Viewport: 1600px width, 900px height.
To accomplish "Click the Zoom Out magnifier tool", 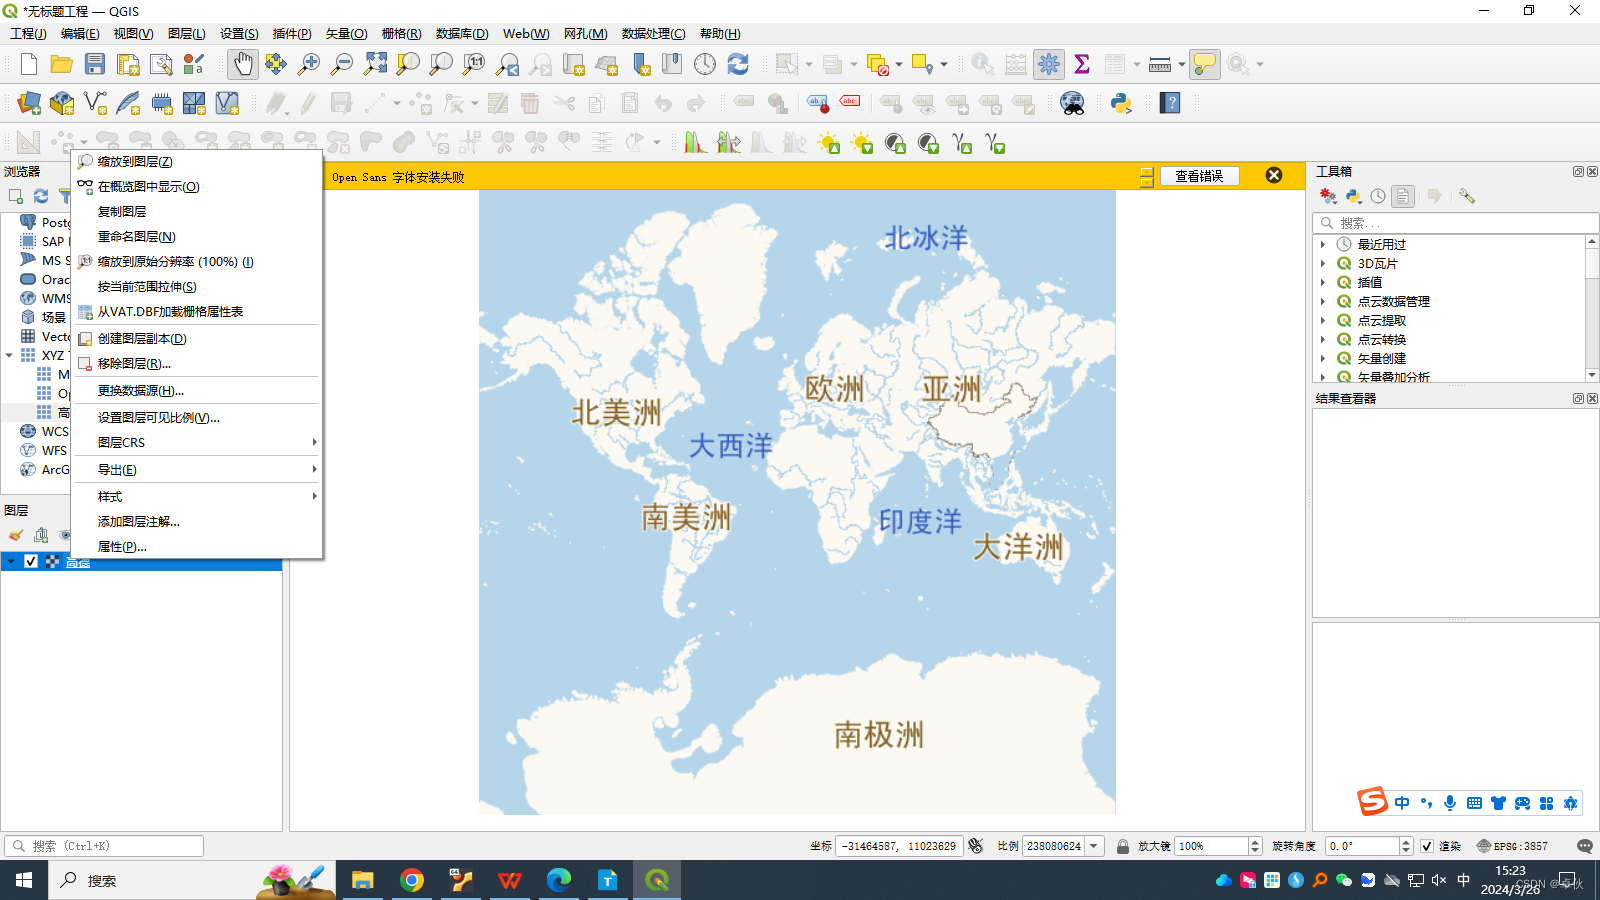I will coord(342,64).
